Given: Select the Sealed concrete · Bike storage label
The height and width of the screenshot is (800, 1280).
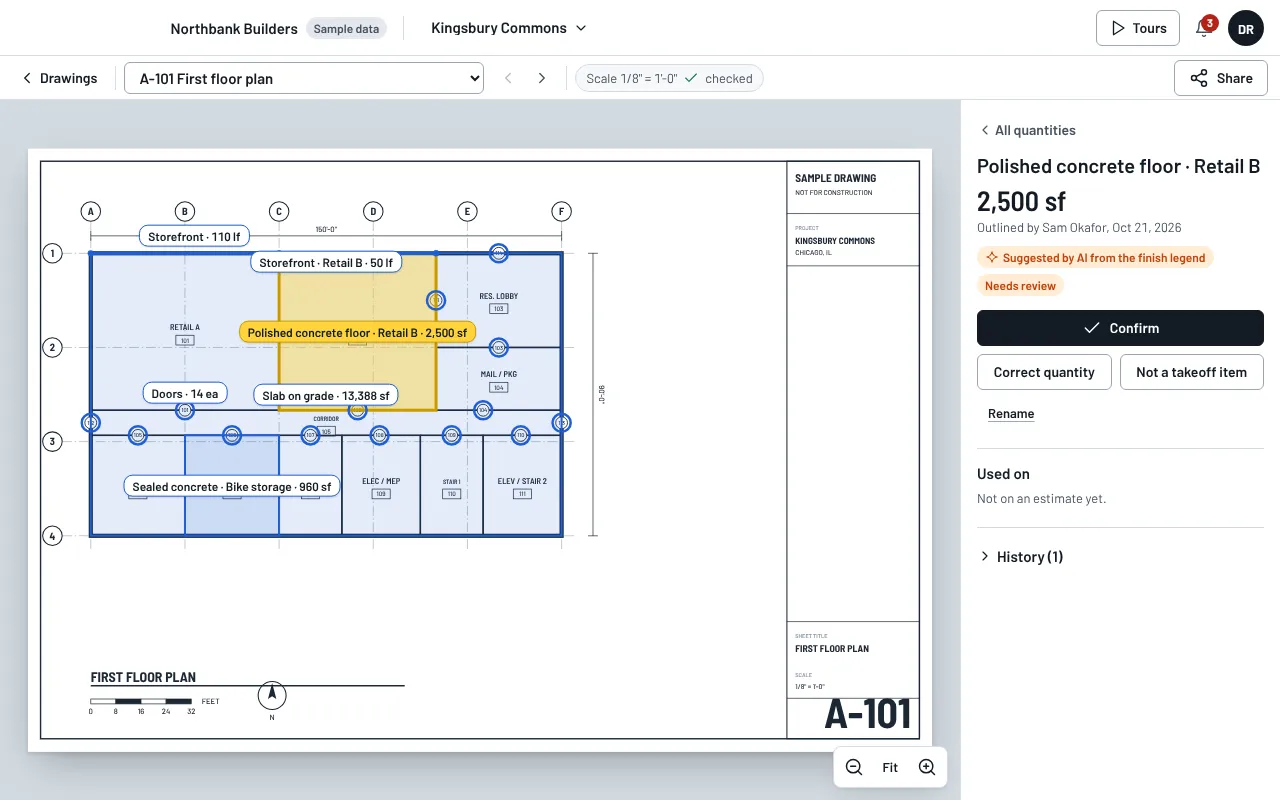Looking at the screenshot, I should 232,487.
